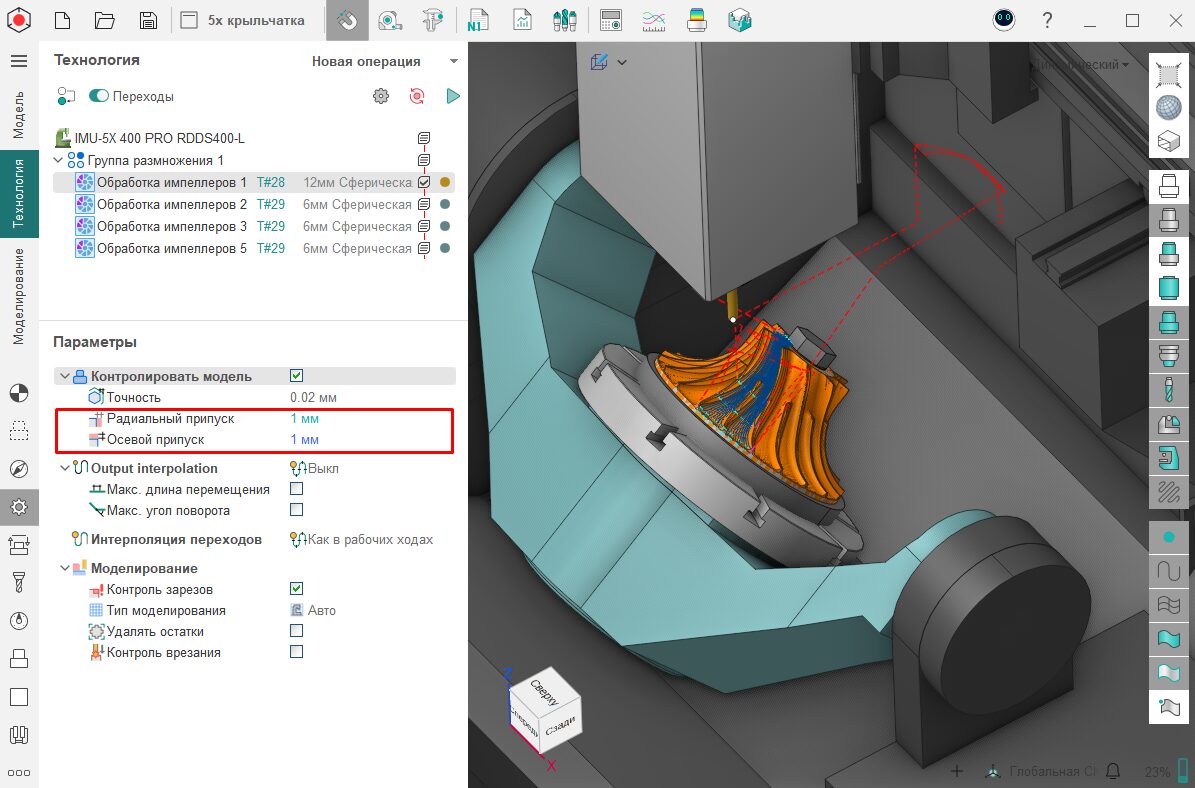1195x788 pixels.
Task: Click the Open folder icon
Action: click(105, 20)
